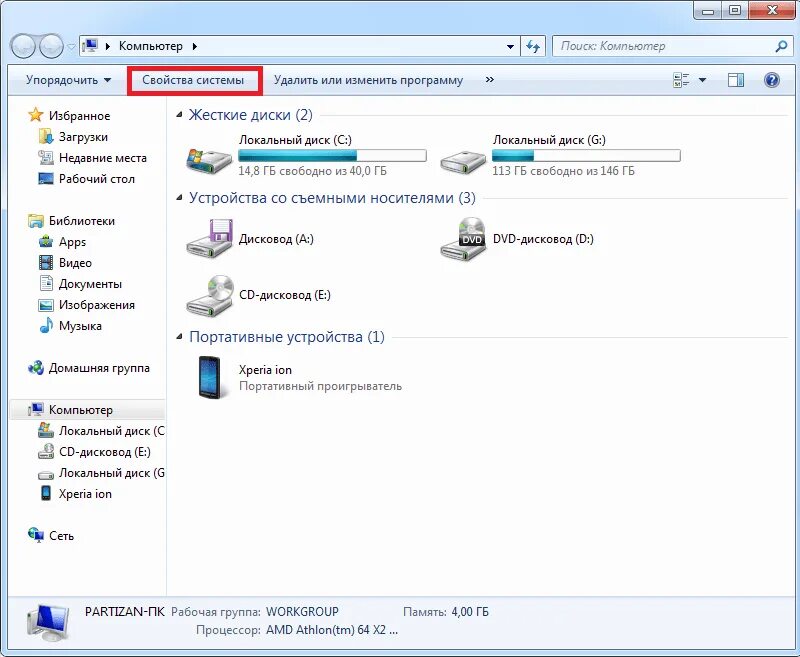Click Компьютер in address bar

pyautogui.click(x=151, y=46)
